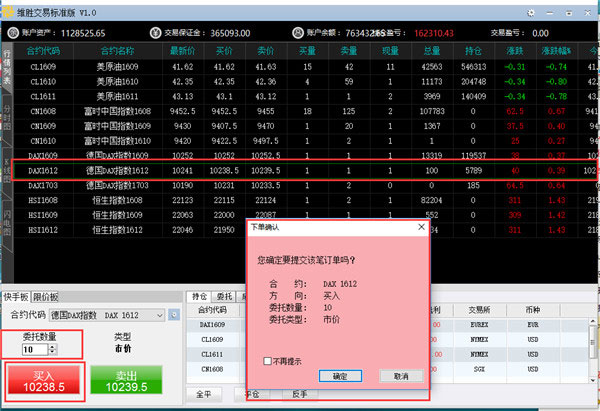Sort by 合约代码 column in the quotes list

point(43,51)
